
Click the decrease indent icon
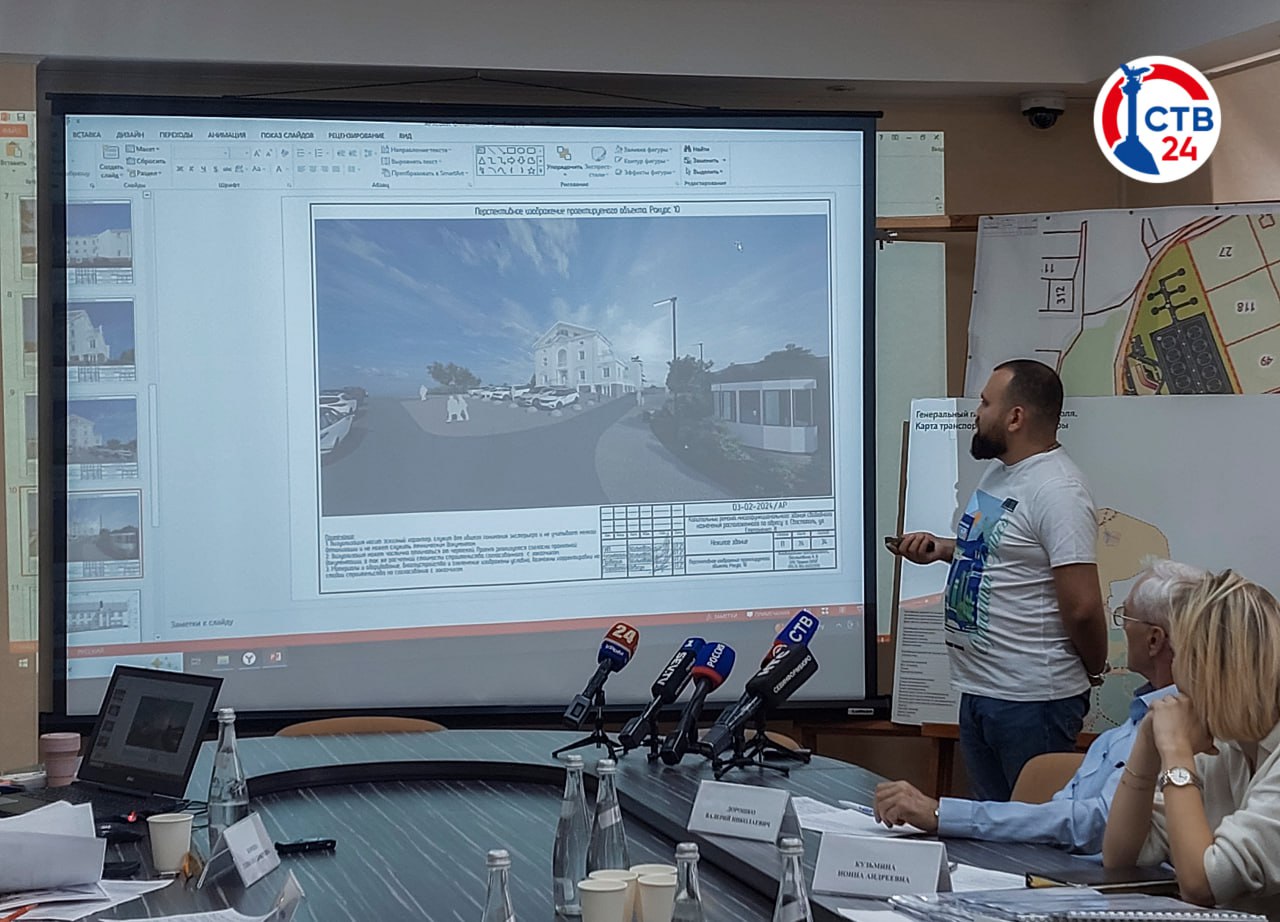[x=339, y=153]
